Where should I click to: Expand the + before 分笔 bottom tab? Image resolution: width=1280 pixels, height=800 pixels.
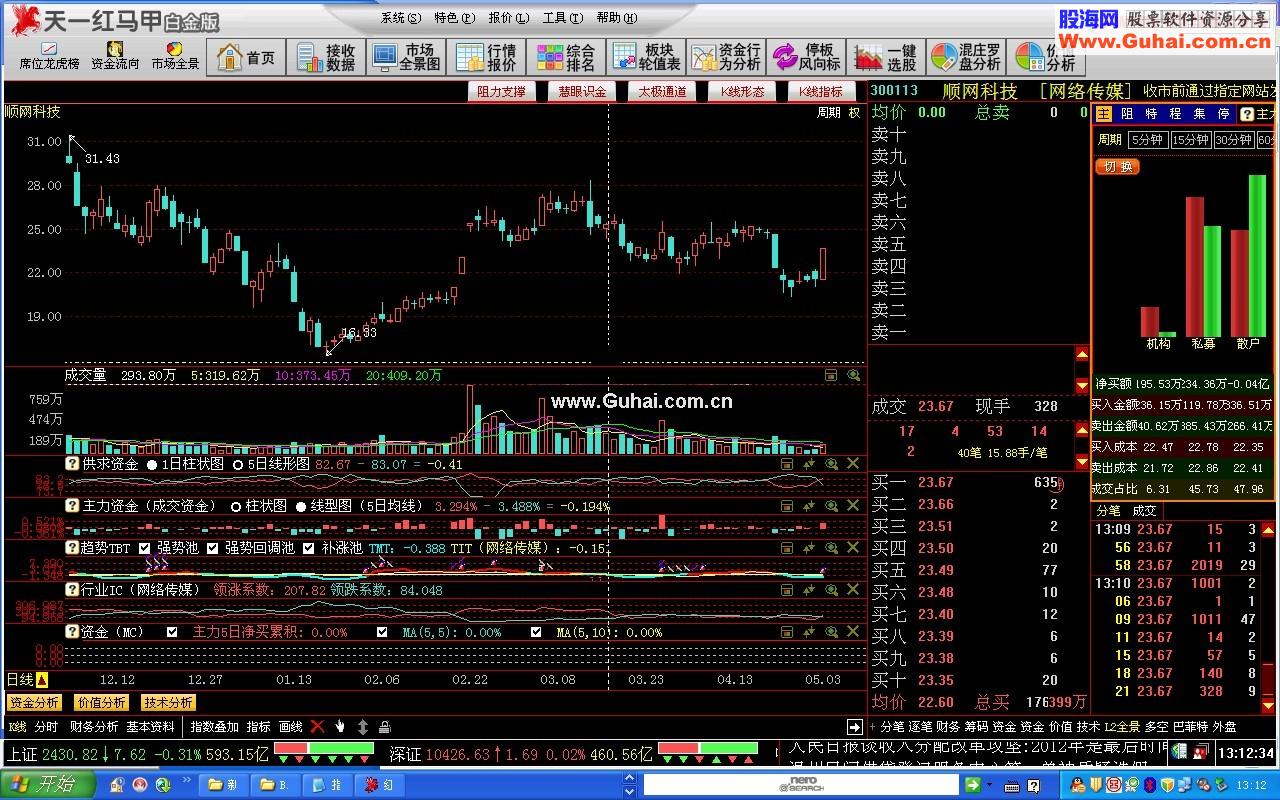872,727
